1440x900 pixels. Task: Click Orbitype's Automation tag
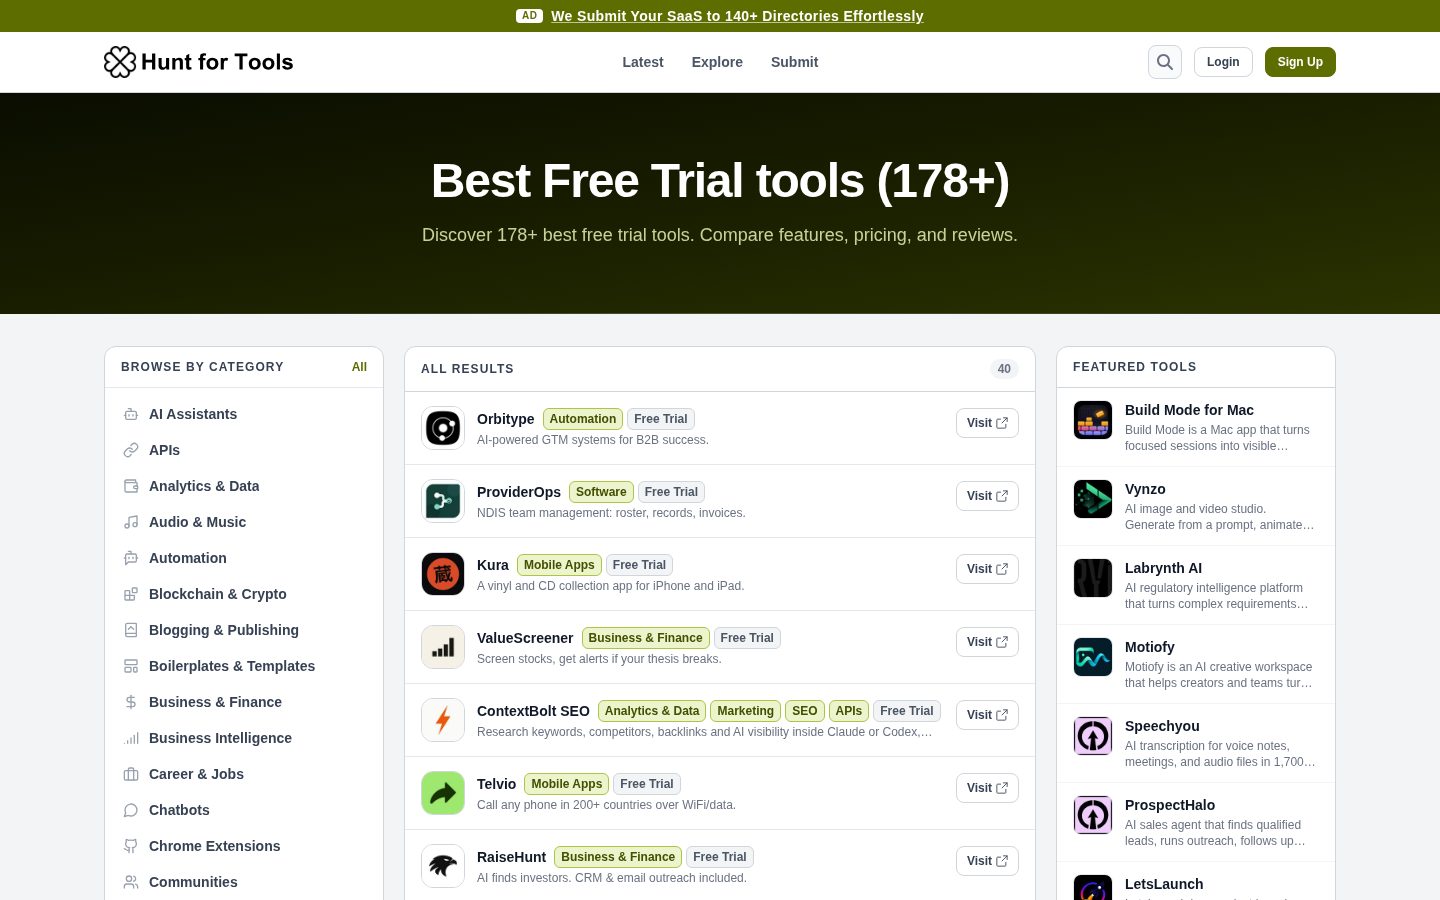tap(583, 419)
